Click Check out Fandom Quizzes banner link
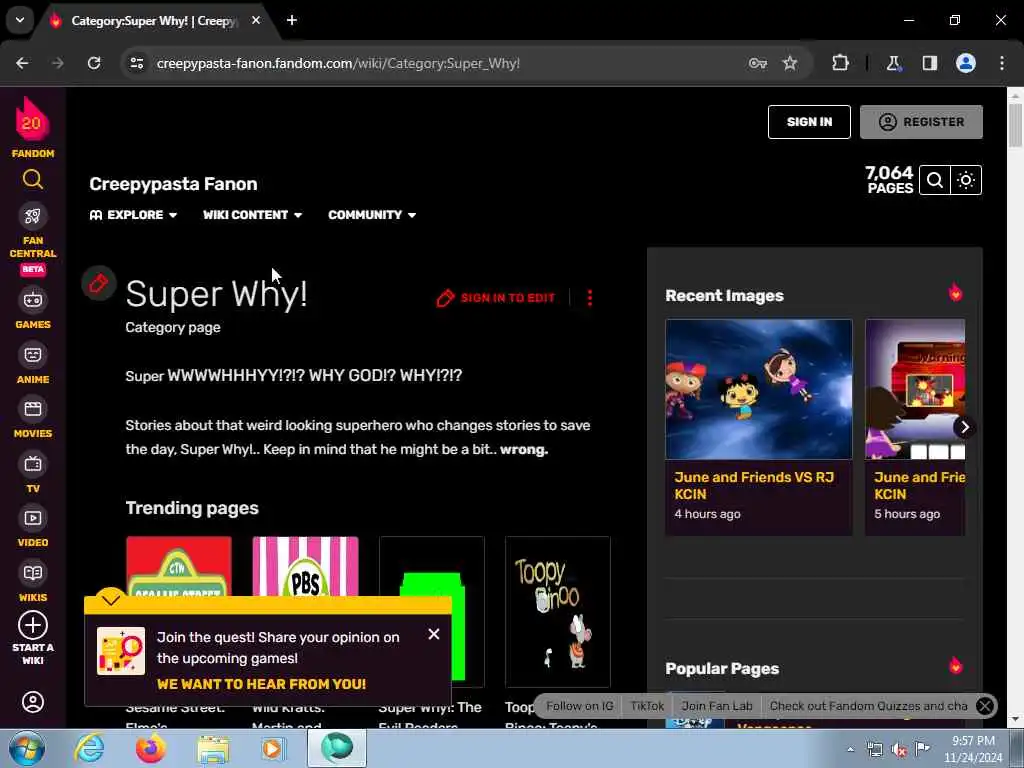 click(x=868, y=706)
